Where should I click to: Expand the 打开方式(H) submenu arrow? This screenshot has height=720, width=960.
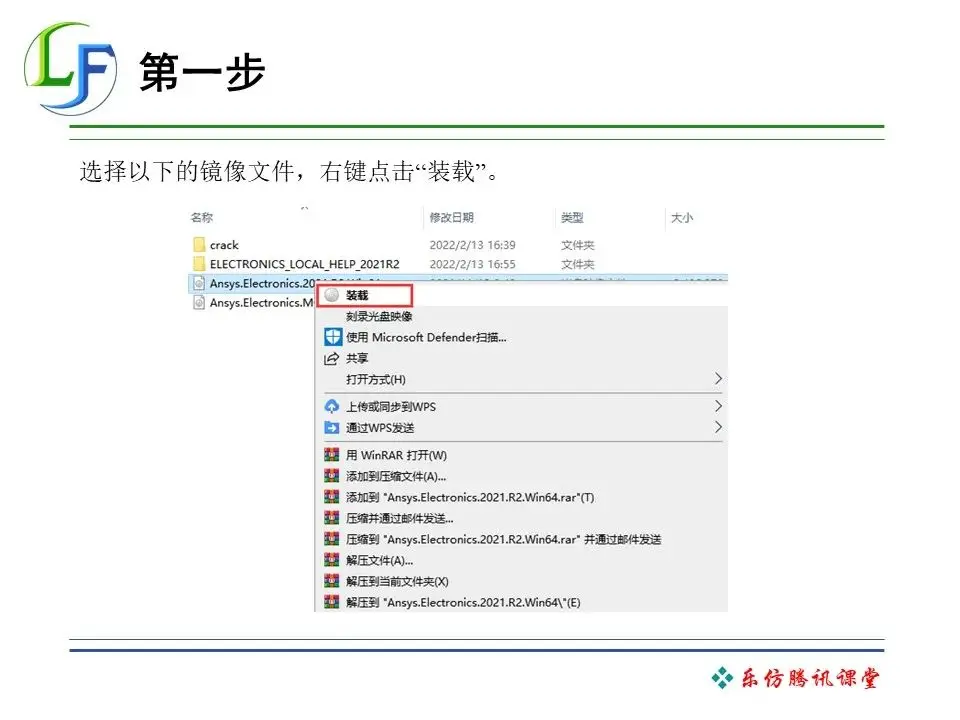coord(718,379)
